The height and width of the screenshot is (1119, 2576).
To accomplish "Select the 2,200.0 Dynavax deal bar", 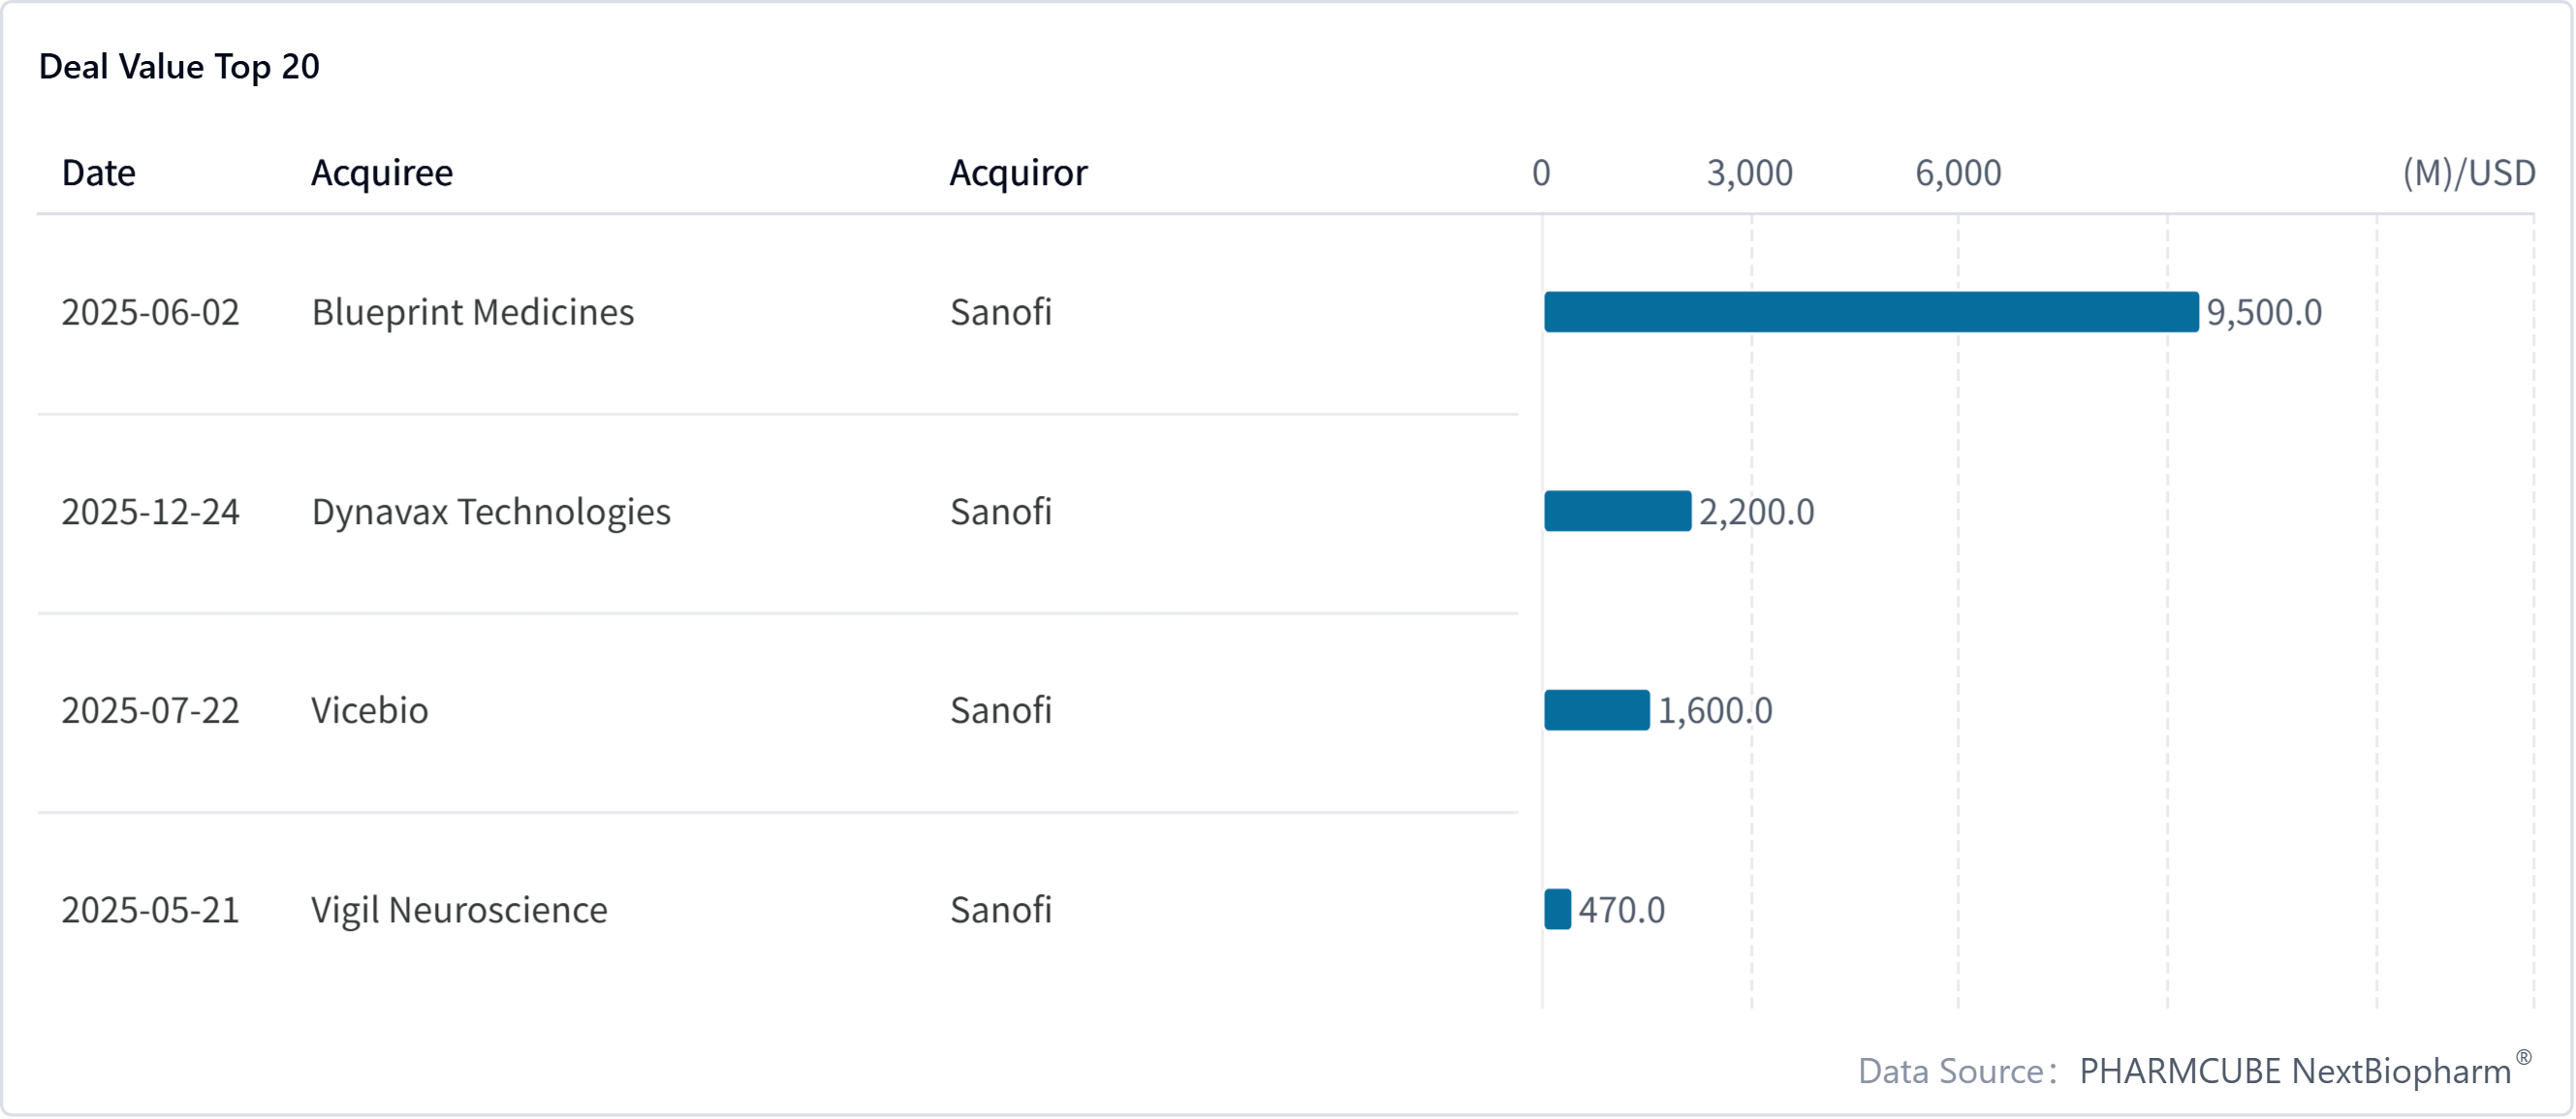I will pyautogui.click(x=1617, y=511).
